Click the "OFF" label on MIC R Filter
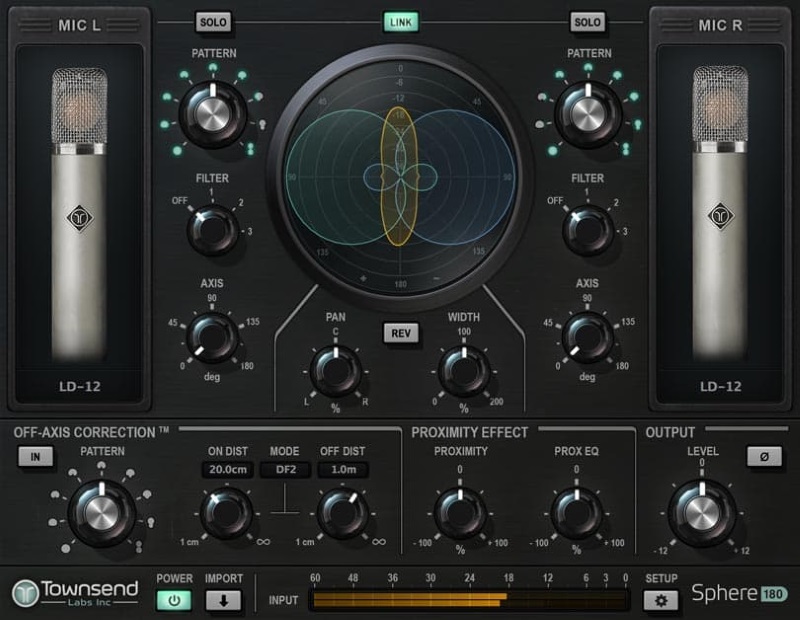The image size is (800, 620). (555, 201)
